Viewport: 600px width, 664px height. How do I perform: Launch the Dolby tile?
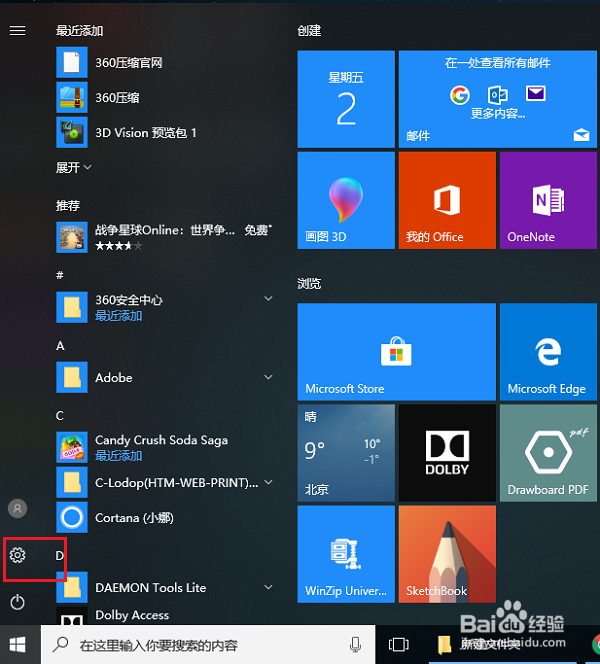tap(447, 453)
